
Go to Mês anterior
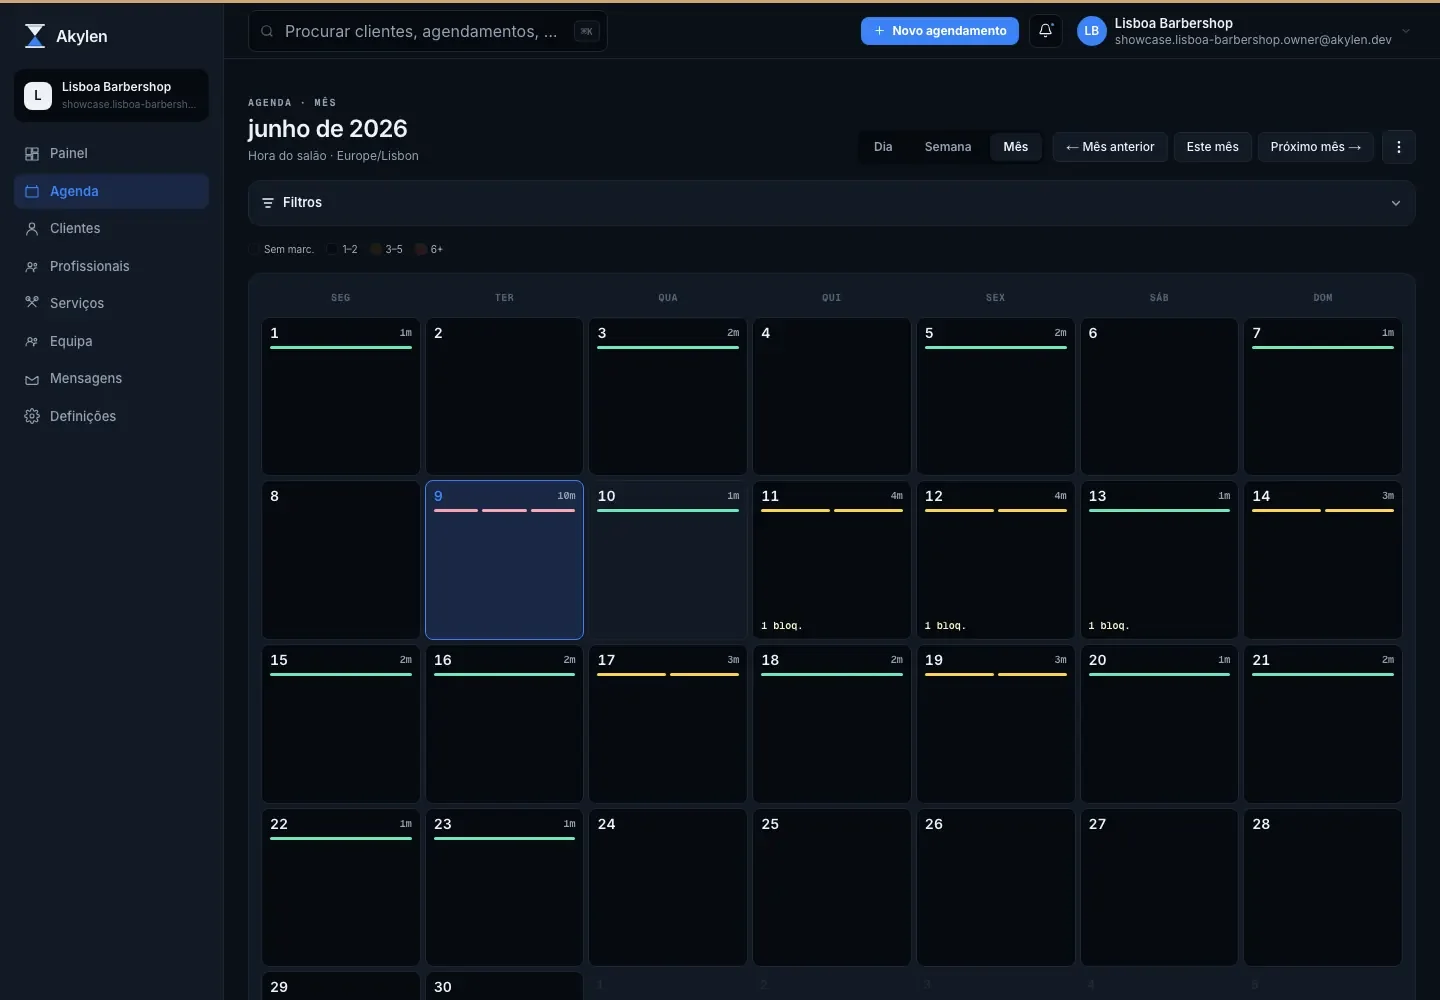1110,147
